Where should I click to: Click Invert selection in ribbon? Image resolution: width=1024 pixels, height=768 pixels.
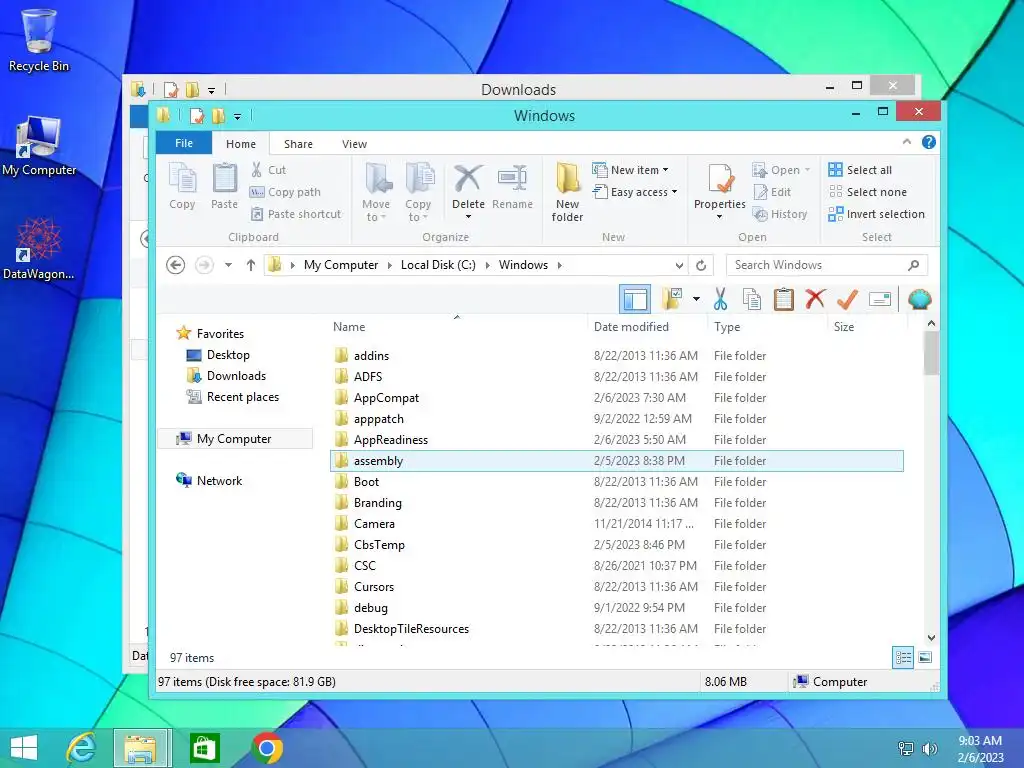(876, 214)
